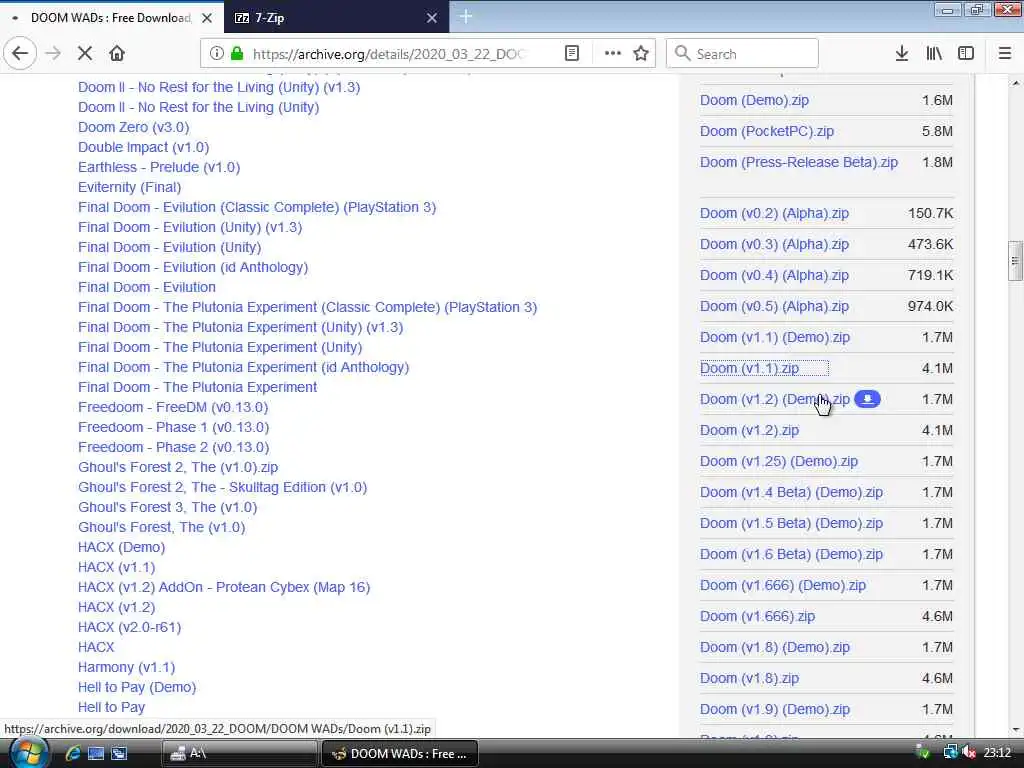Download Doom (v0.5) (Alpha).zip
1024x768 pixels.
[x=775, y=306]
